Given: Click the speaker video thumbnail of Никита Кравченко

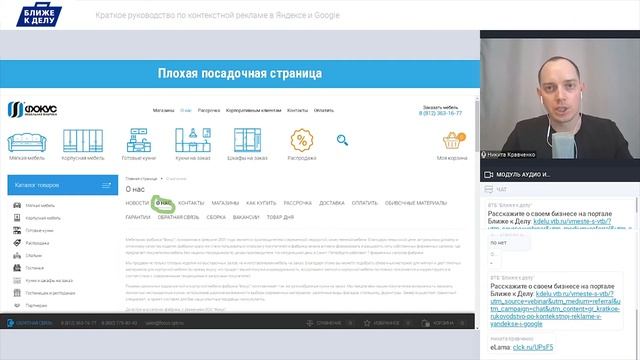Looking at the screenshot, I should coord(560,99).
